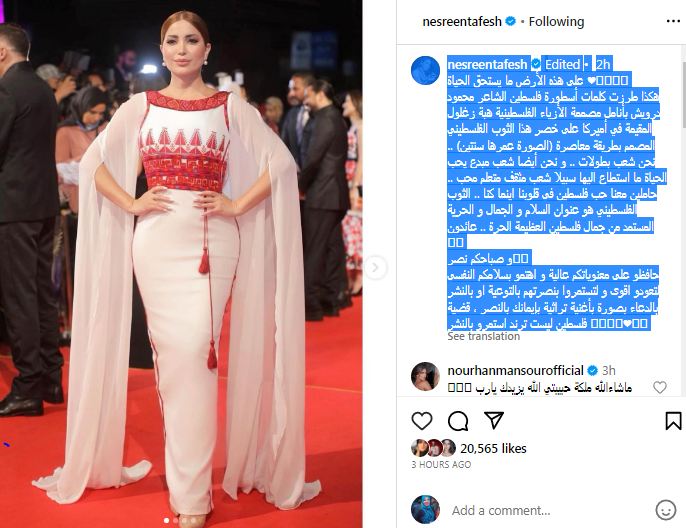Click the 3 HOURS AGO timestamp
This screenshot has height=528, width=686.
point(441,465)
